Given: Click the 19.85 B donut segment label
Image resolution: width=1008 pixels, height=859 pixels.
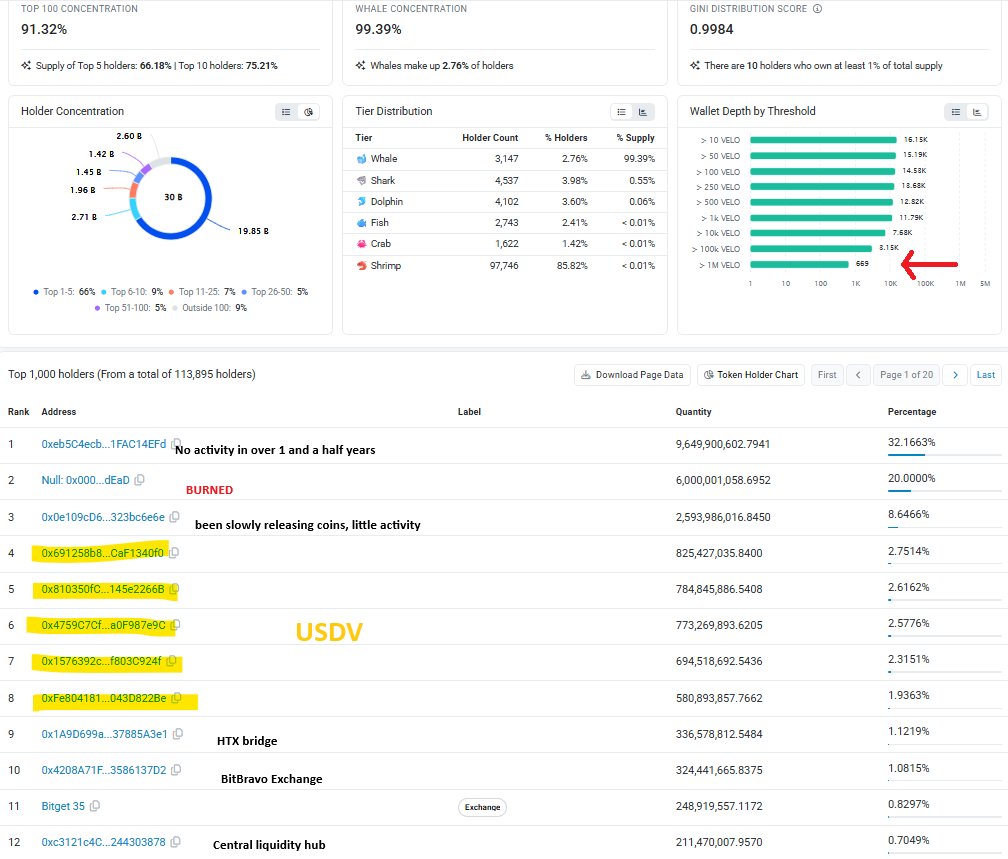Looking at the screenshot, I should tap(253, 231).
